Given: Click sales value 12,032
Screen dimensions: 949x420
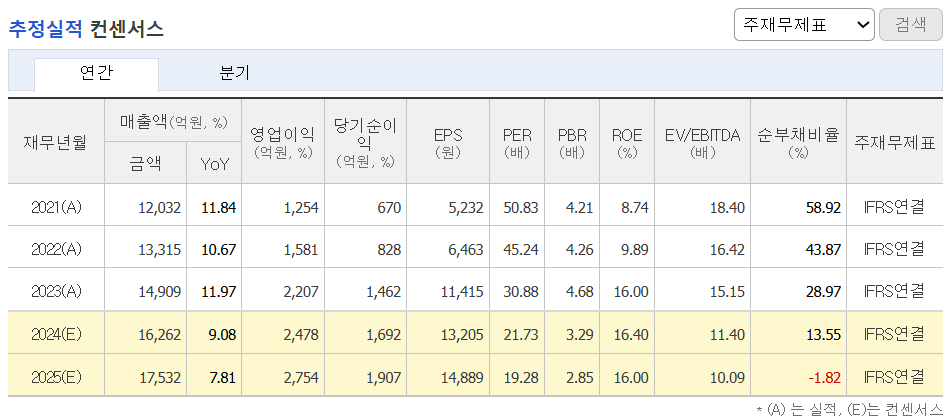Looking at the screenshot, I should coord(160,208).
